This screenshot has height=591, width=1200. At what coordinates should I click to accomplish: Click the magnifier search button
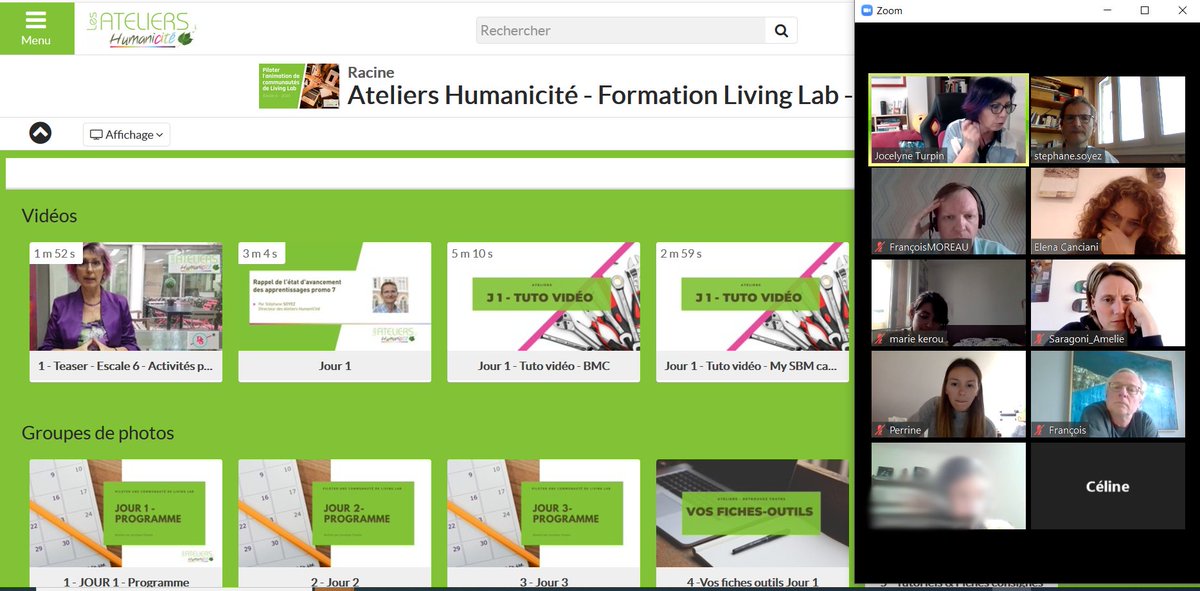(782, 30)
